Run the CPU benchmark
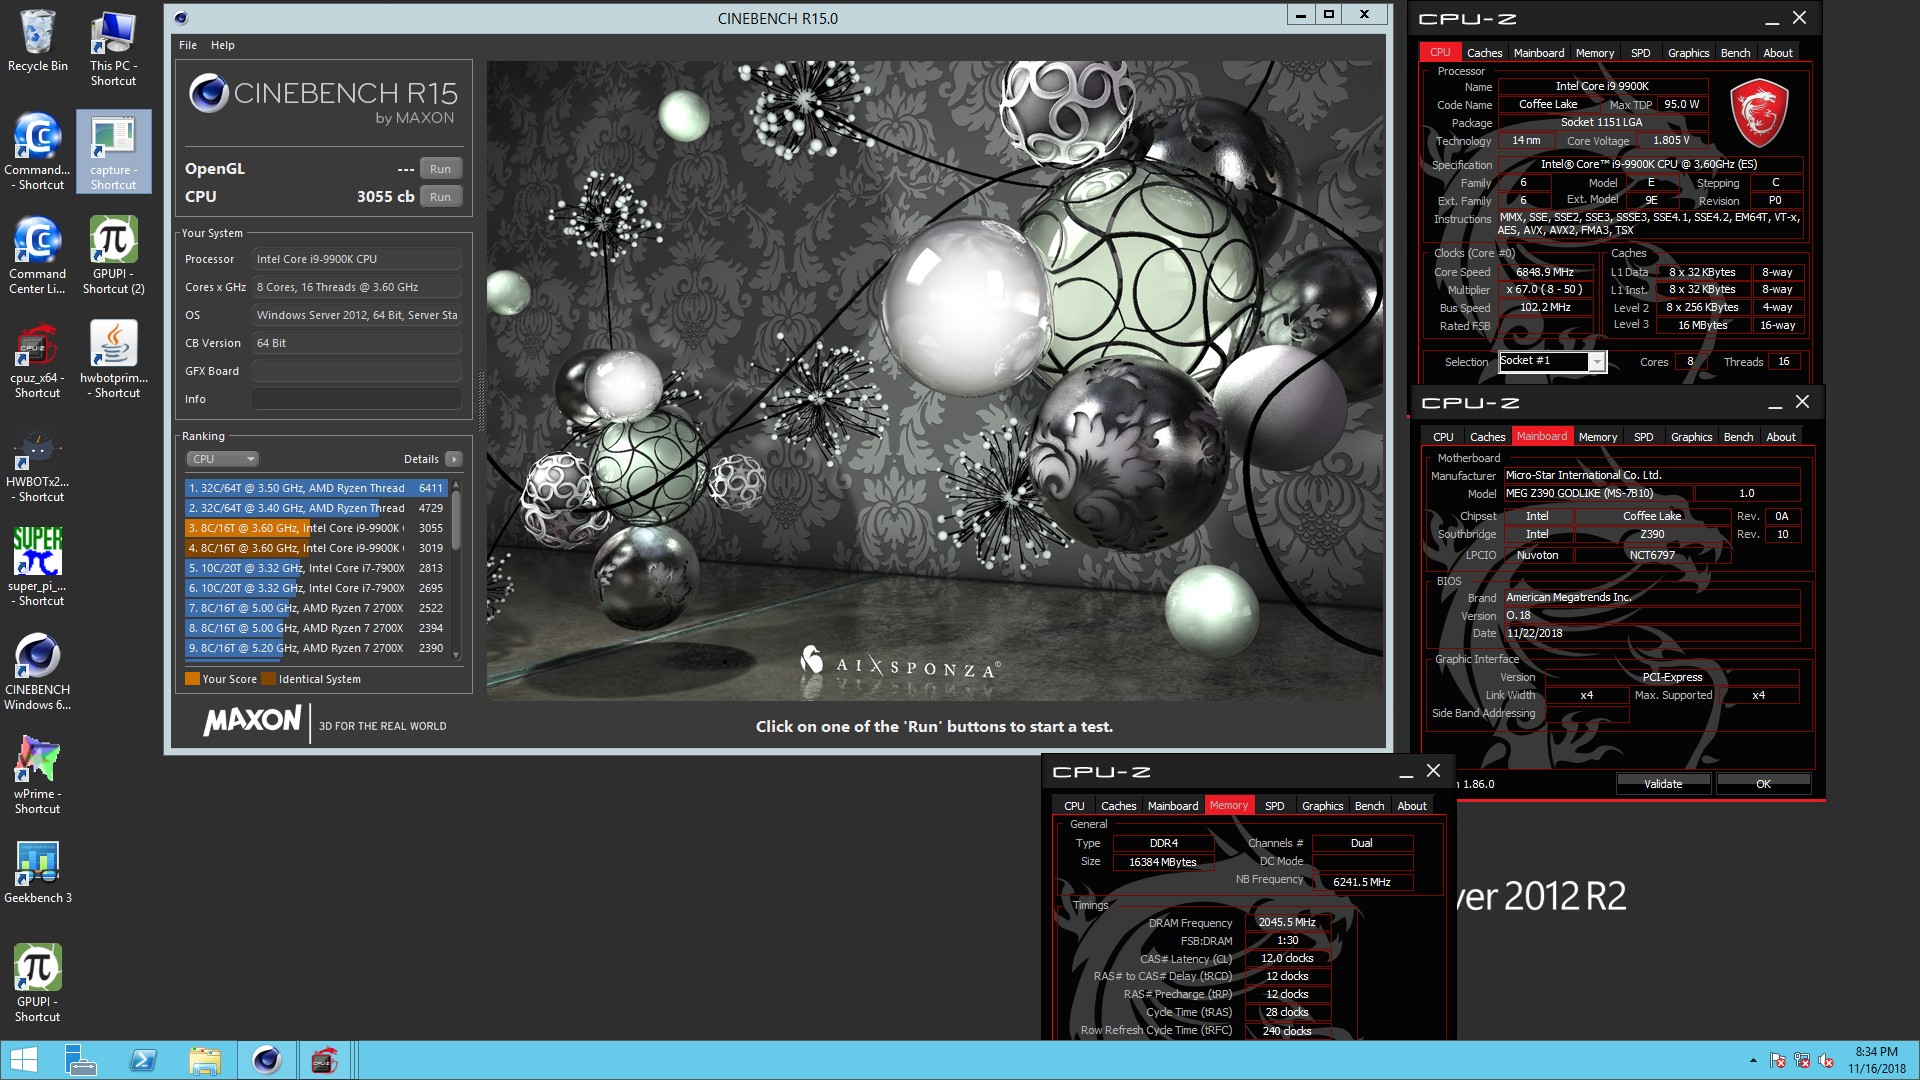 click(441, 197)
